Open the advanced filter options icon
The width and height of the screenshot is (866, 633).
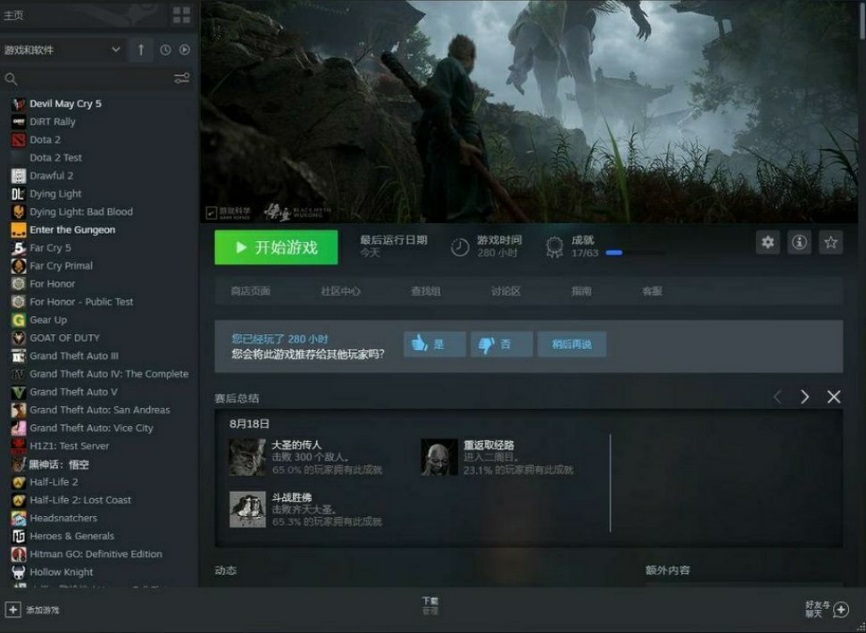pyautogui.click(x=181, y=79)
